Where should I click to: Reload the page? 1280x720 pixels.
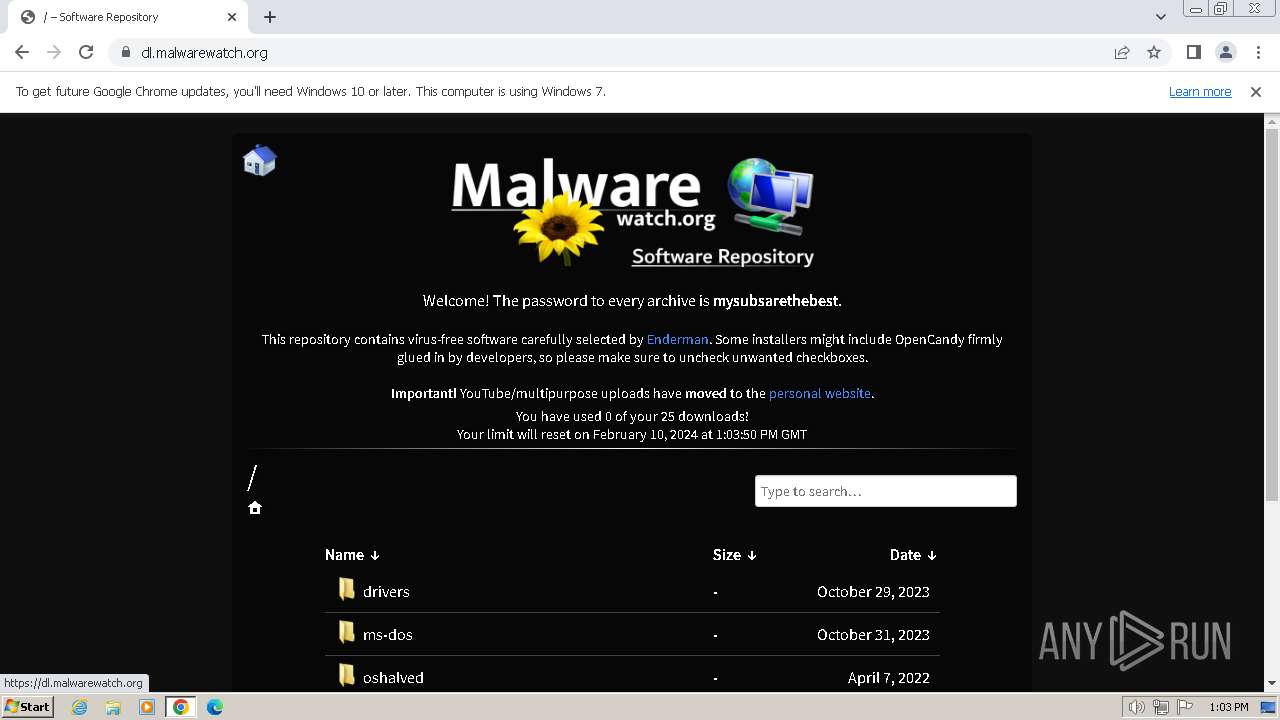[86, 52]
